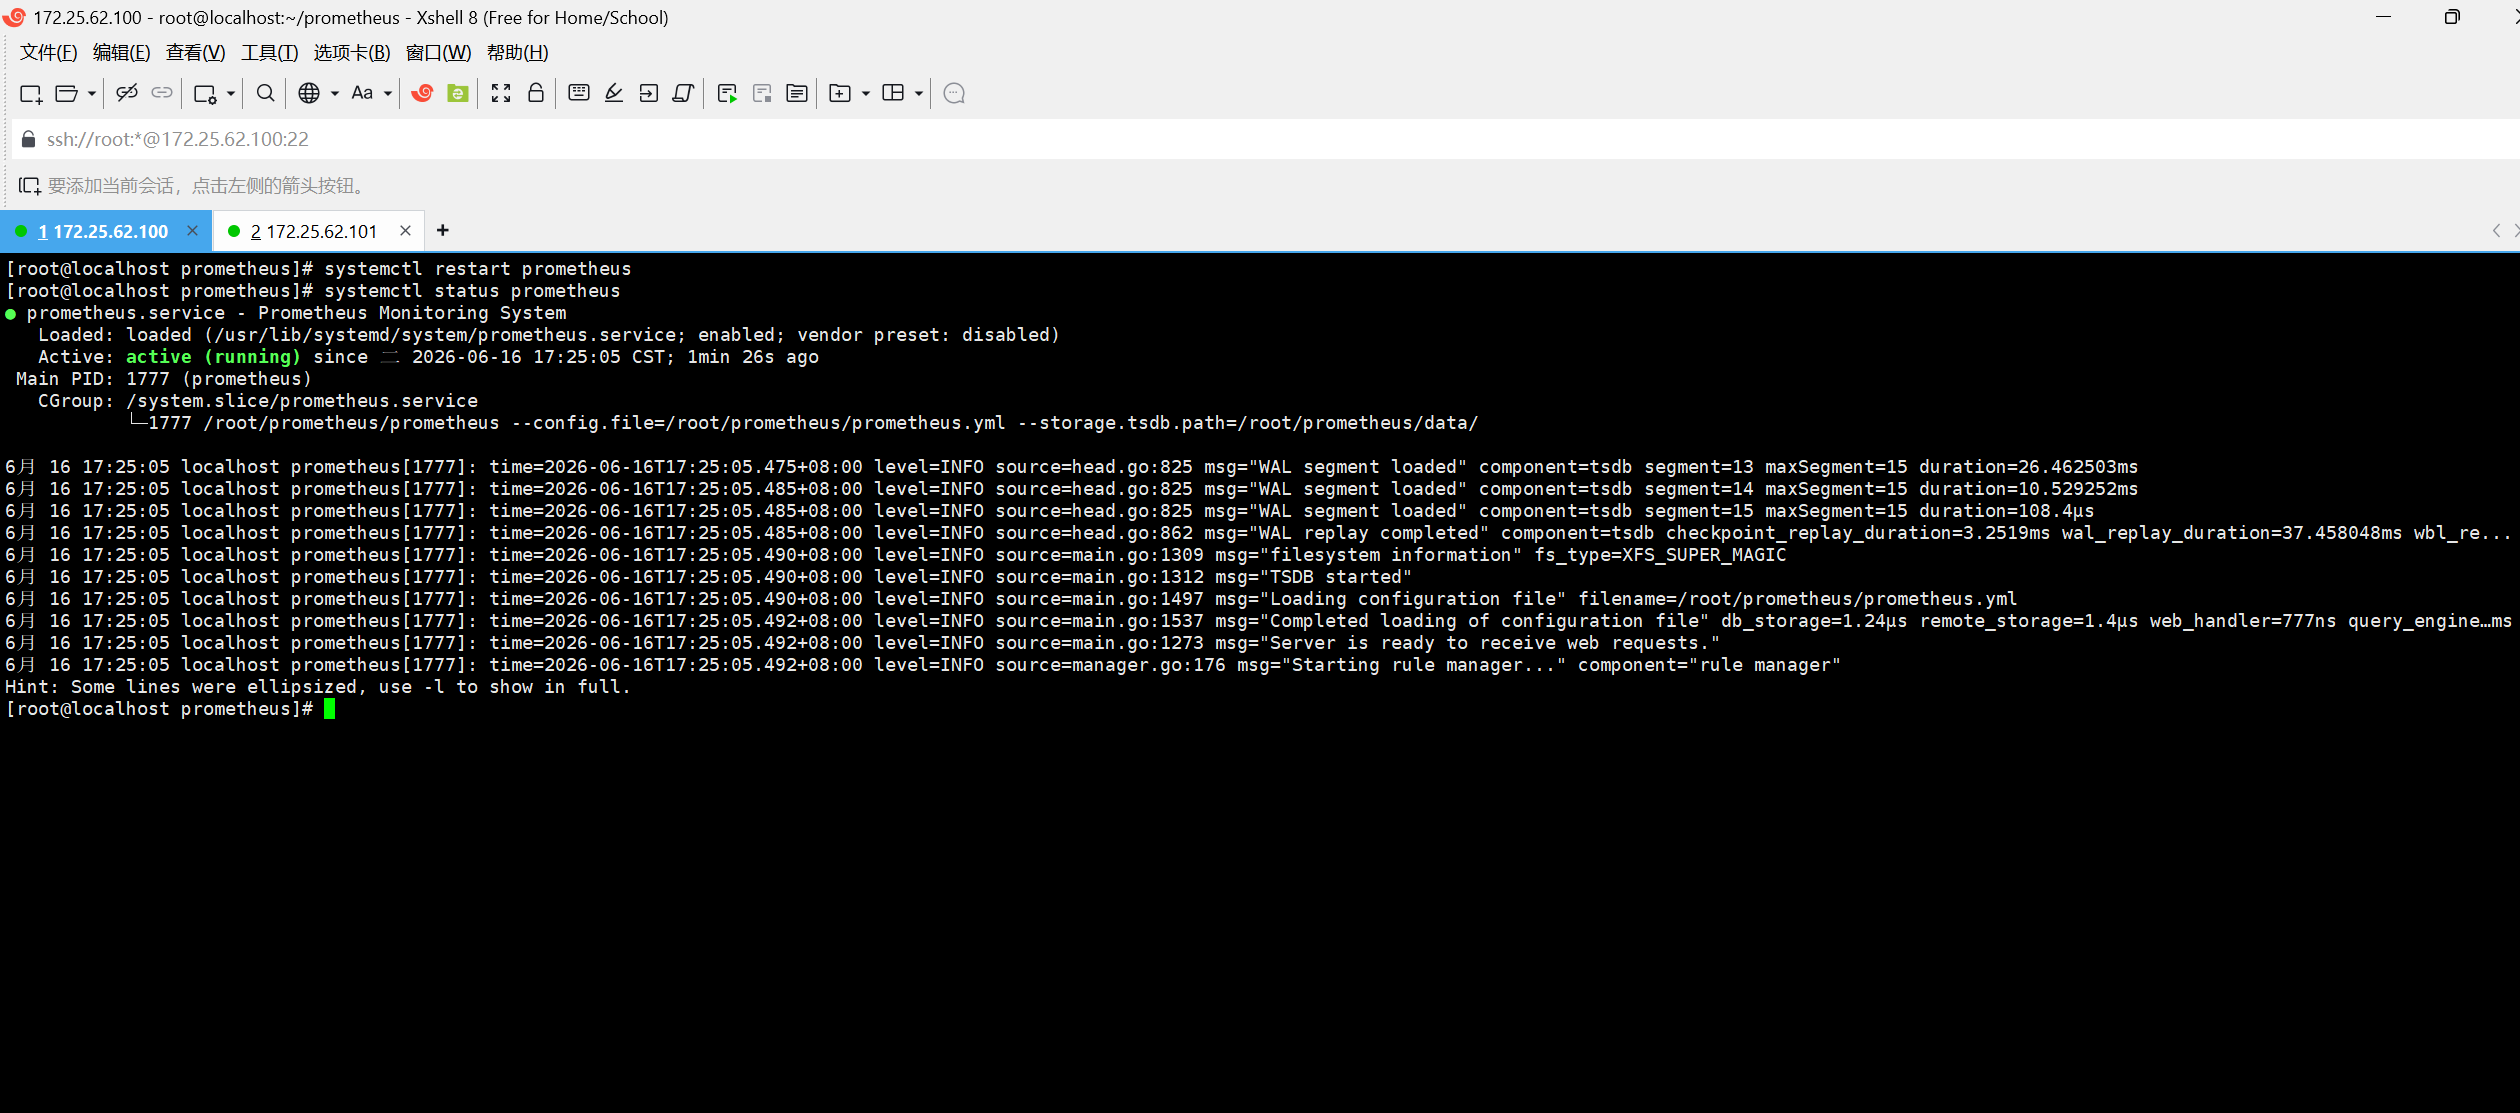Open the 窗口(W) menu

click(438, 53)
